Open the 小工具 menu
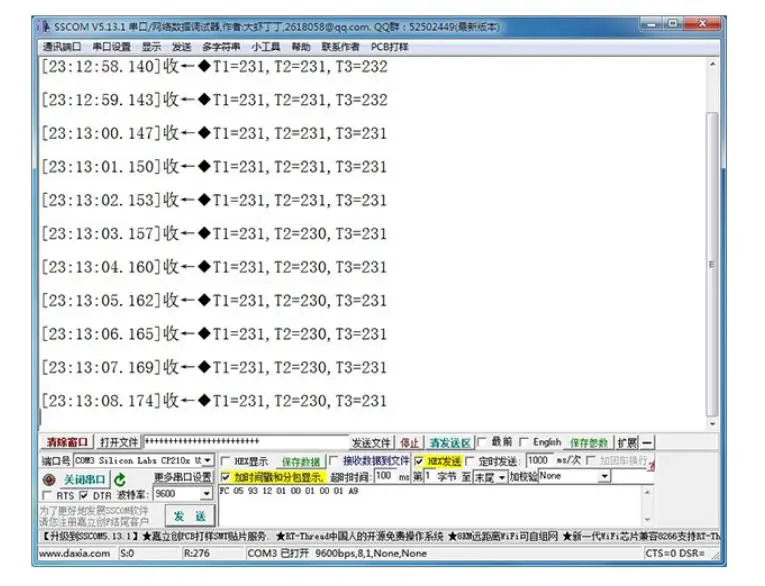Viewport: 765px width, 586px height. (x=266, y=47)
